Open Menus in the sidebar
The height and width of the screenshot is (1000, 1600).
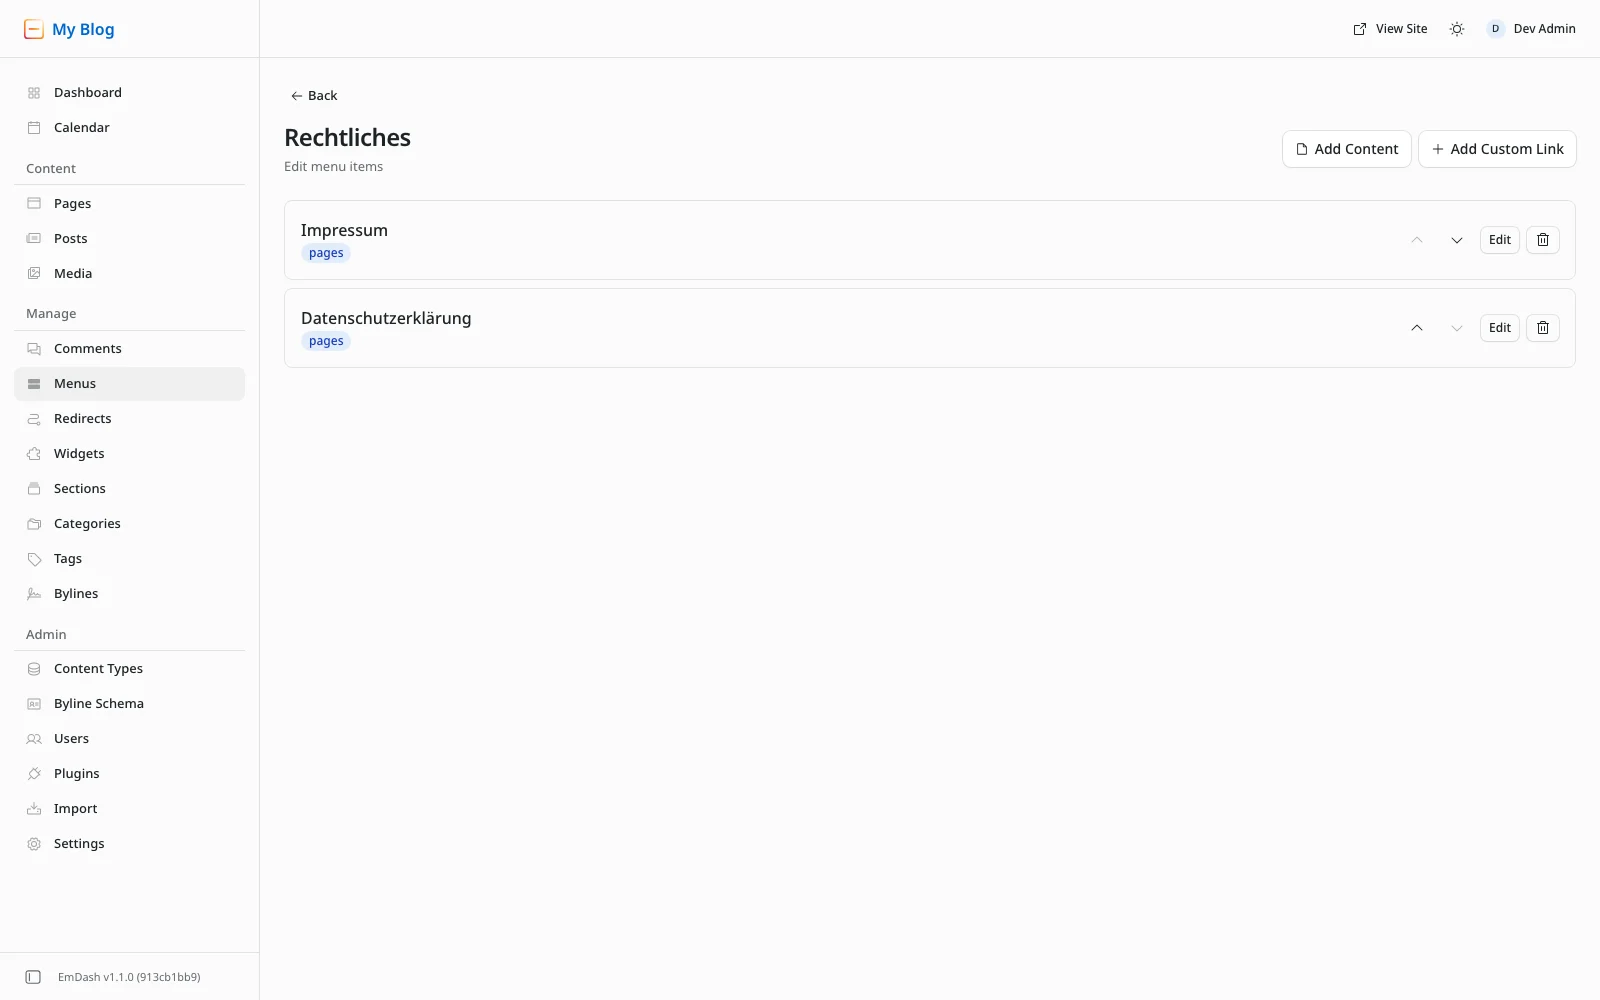pyautogui.click(x=130, y=384)
